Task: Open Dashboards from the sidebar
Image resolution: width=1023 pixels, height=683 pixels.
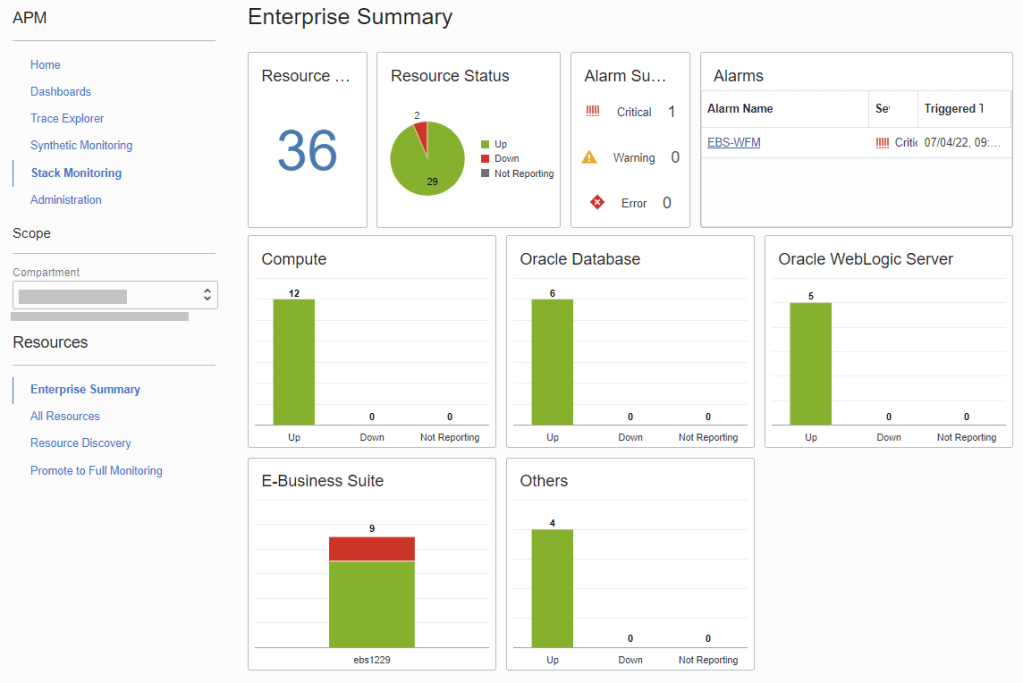Action: coord(60,92)
